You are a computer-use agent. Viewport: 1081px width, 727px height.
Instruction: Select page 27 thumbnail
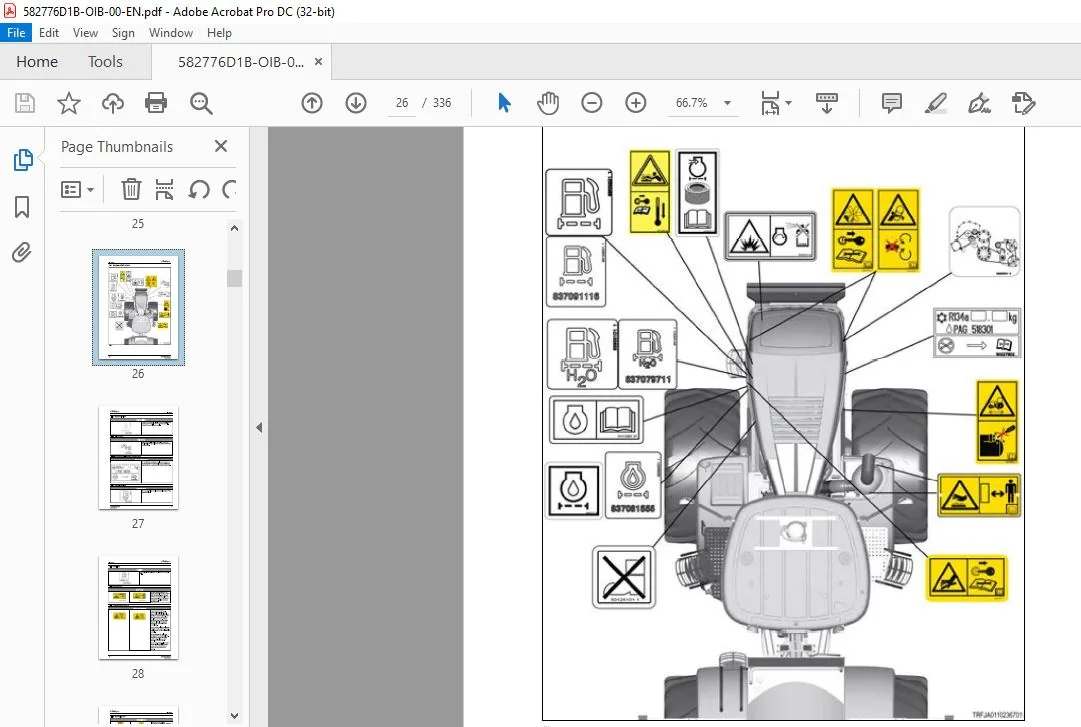point(139,458)
